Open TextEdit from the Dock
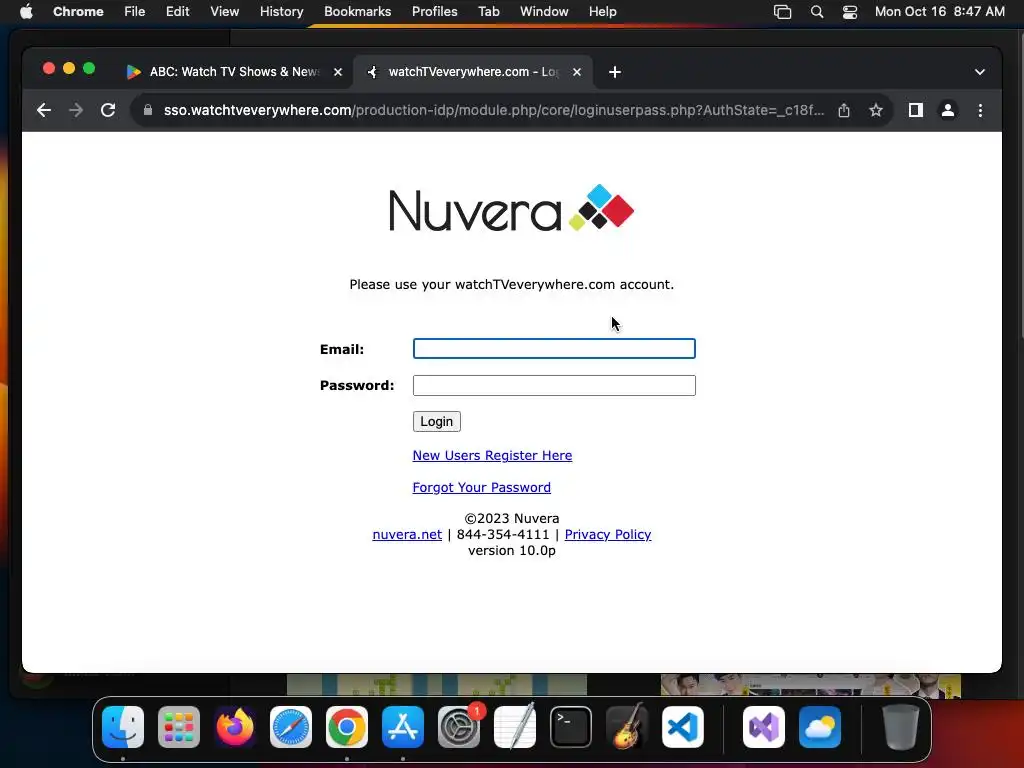Screen dimensions: 1024x768 pos(515,727)
